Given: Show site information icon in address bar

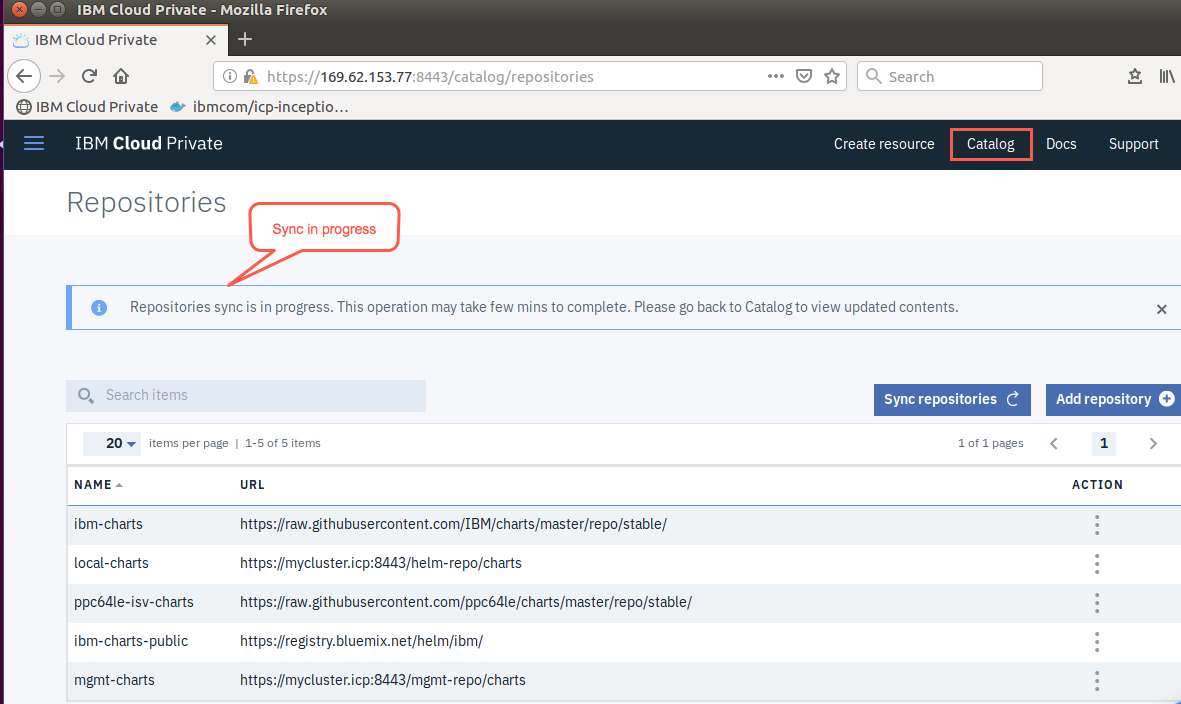Looking at the screenshot, I should tap(230, 76).
